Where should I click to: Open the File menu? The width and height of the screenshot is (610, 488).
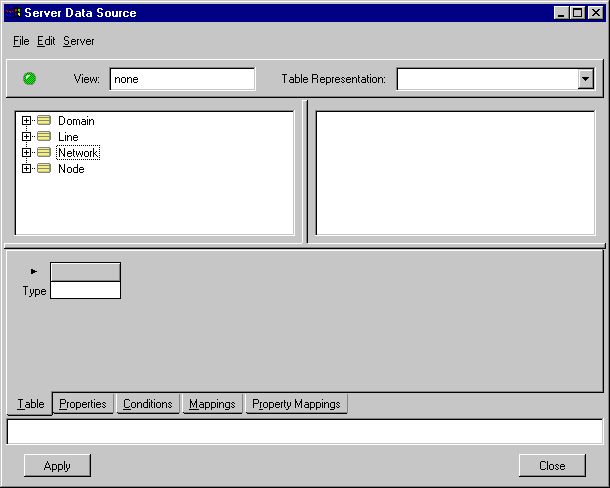pyautogui.click(x=21, y=41)
